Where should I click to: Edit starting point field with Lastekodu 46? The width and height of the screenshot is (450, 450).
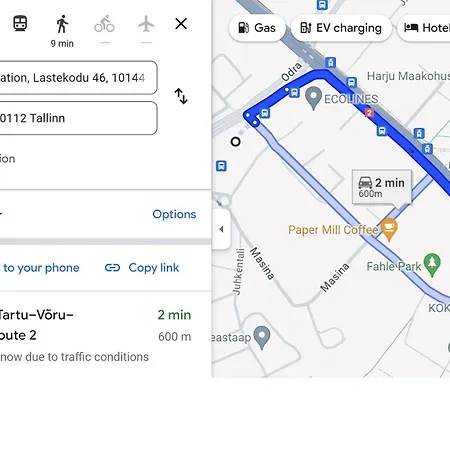(78, 78)
